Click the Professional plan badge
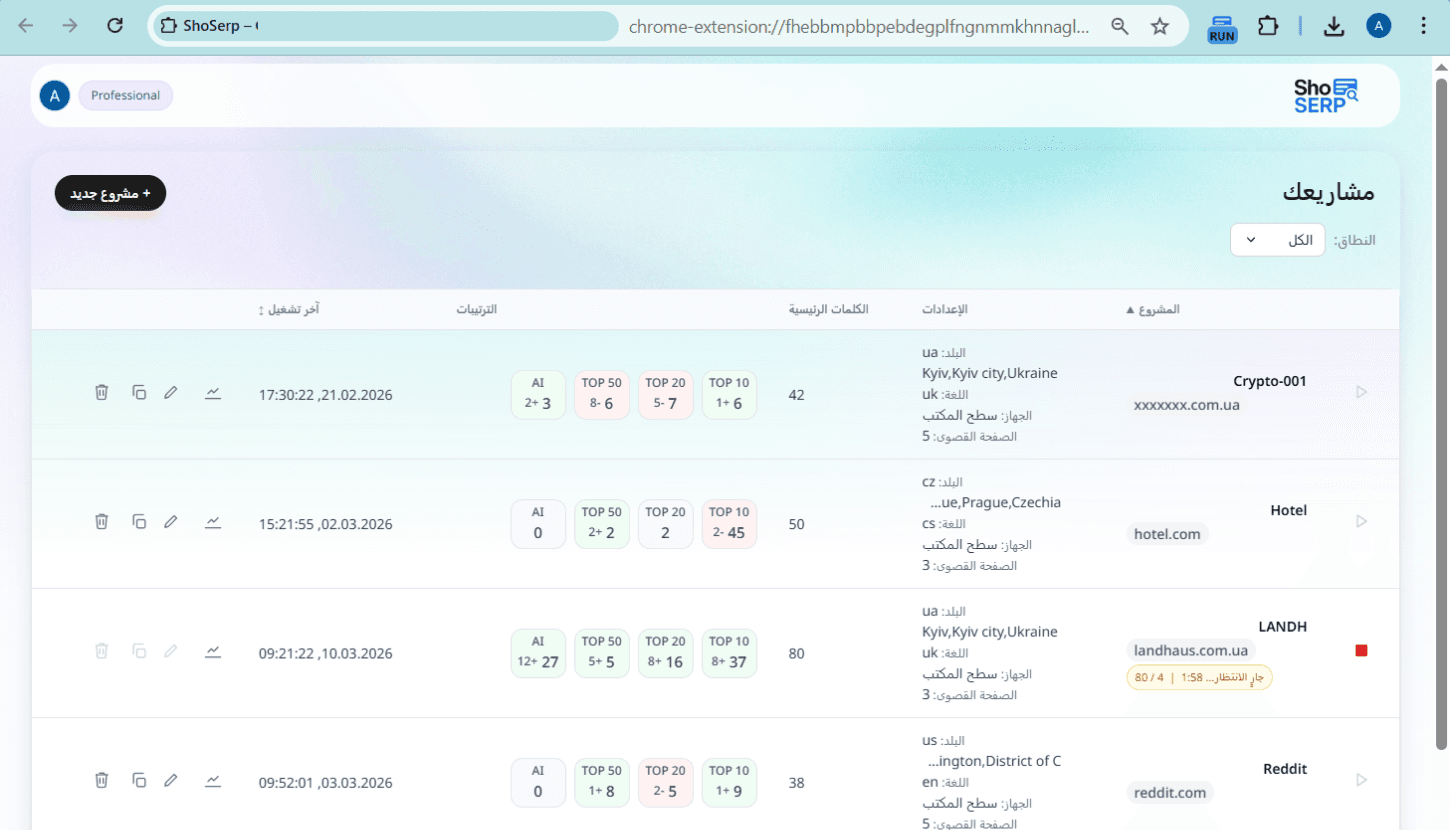This screenshot has width=1450, height=830. tap(125, 96)
